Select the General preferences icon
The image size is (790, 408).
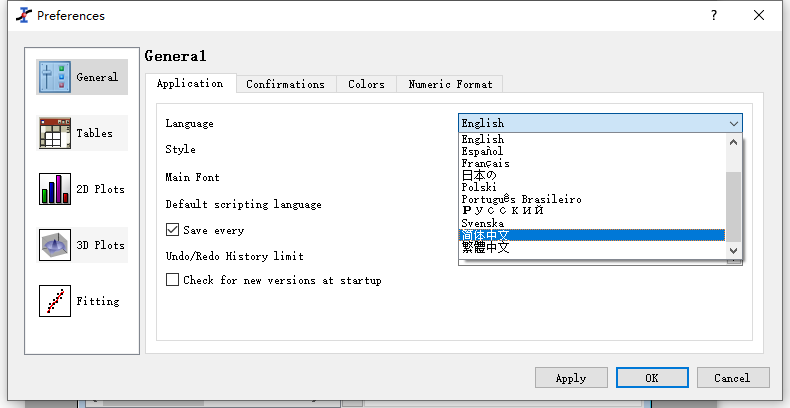tap(55, 77)
